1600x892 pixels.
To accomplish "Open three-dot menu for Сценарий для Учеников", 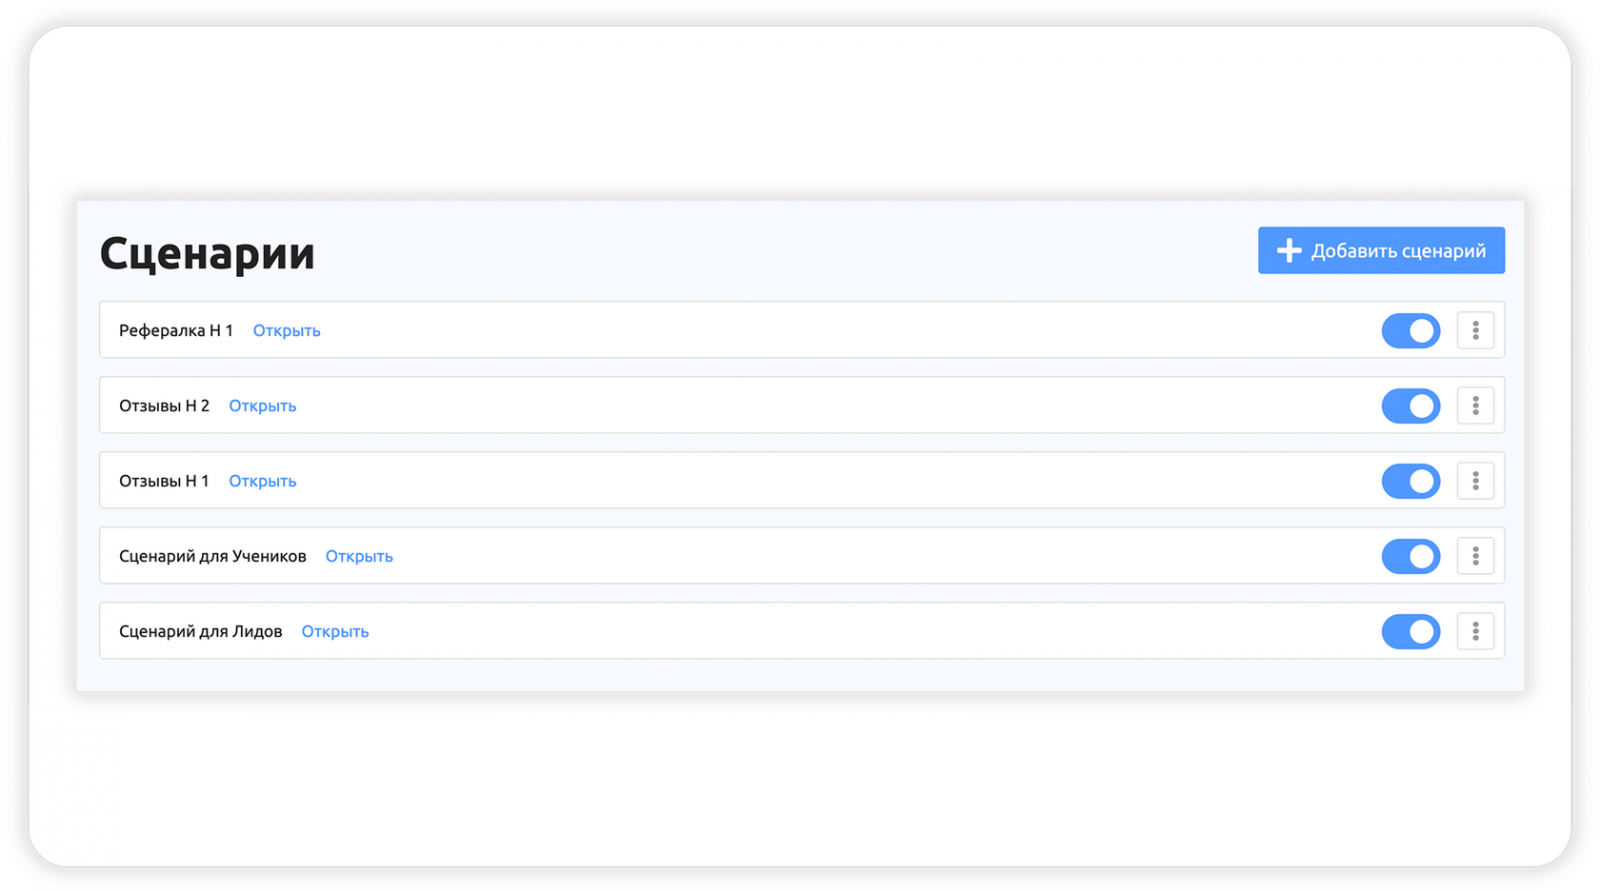I will pyautogui.click(x=1475, y=556).
